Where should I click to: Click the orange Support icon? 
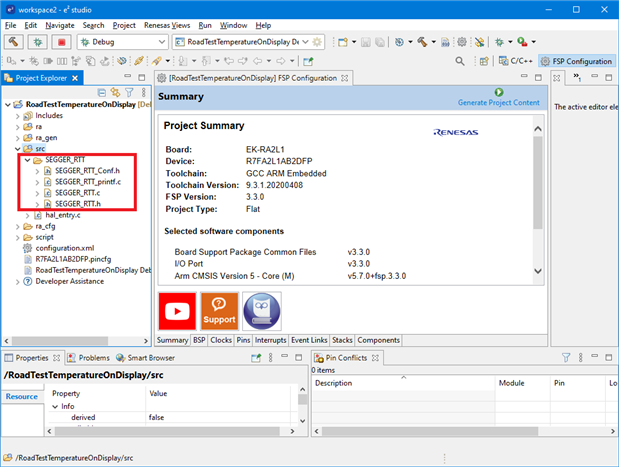[x=219, y=311]
